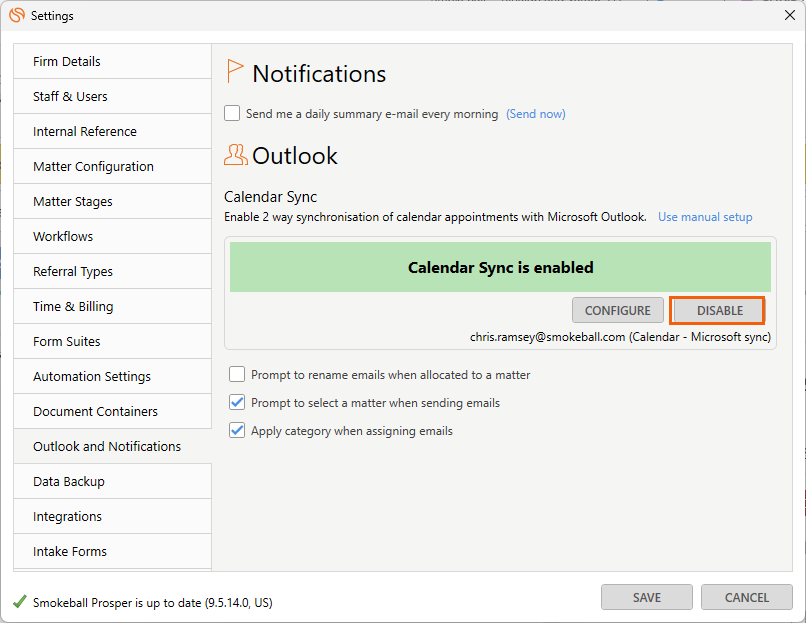Close the Settings dialog window
This screenshot has height=623, width=806.
(790, 15)
